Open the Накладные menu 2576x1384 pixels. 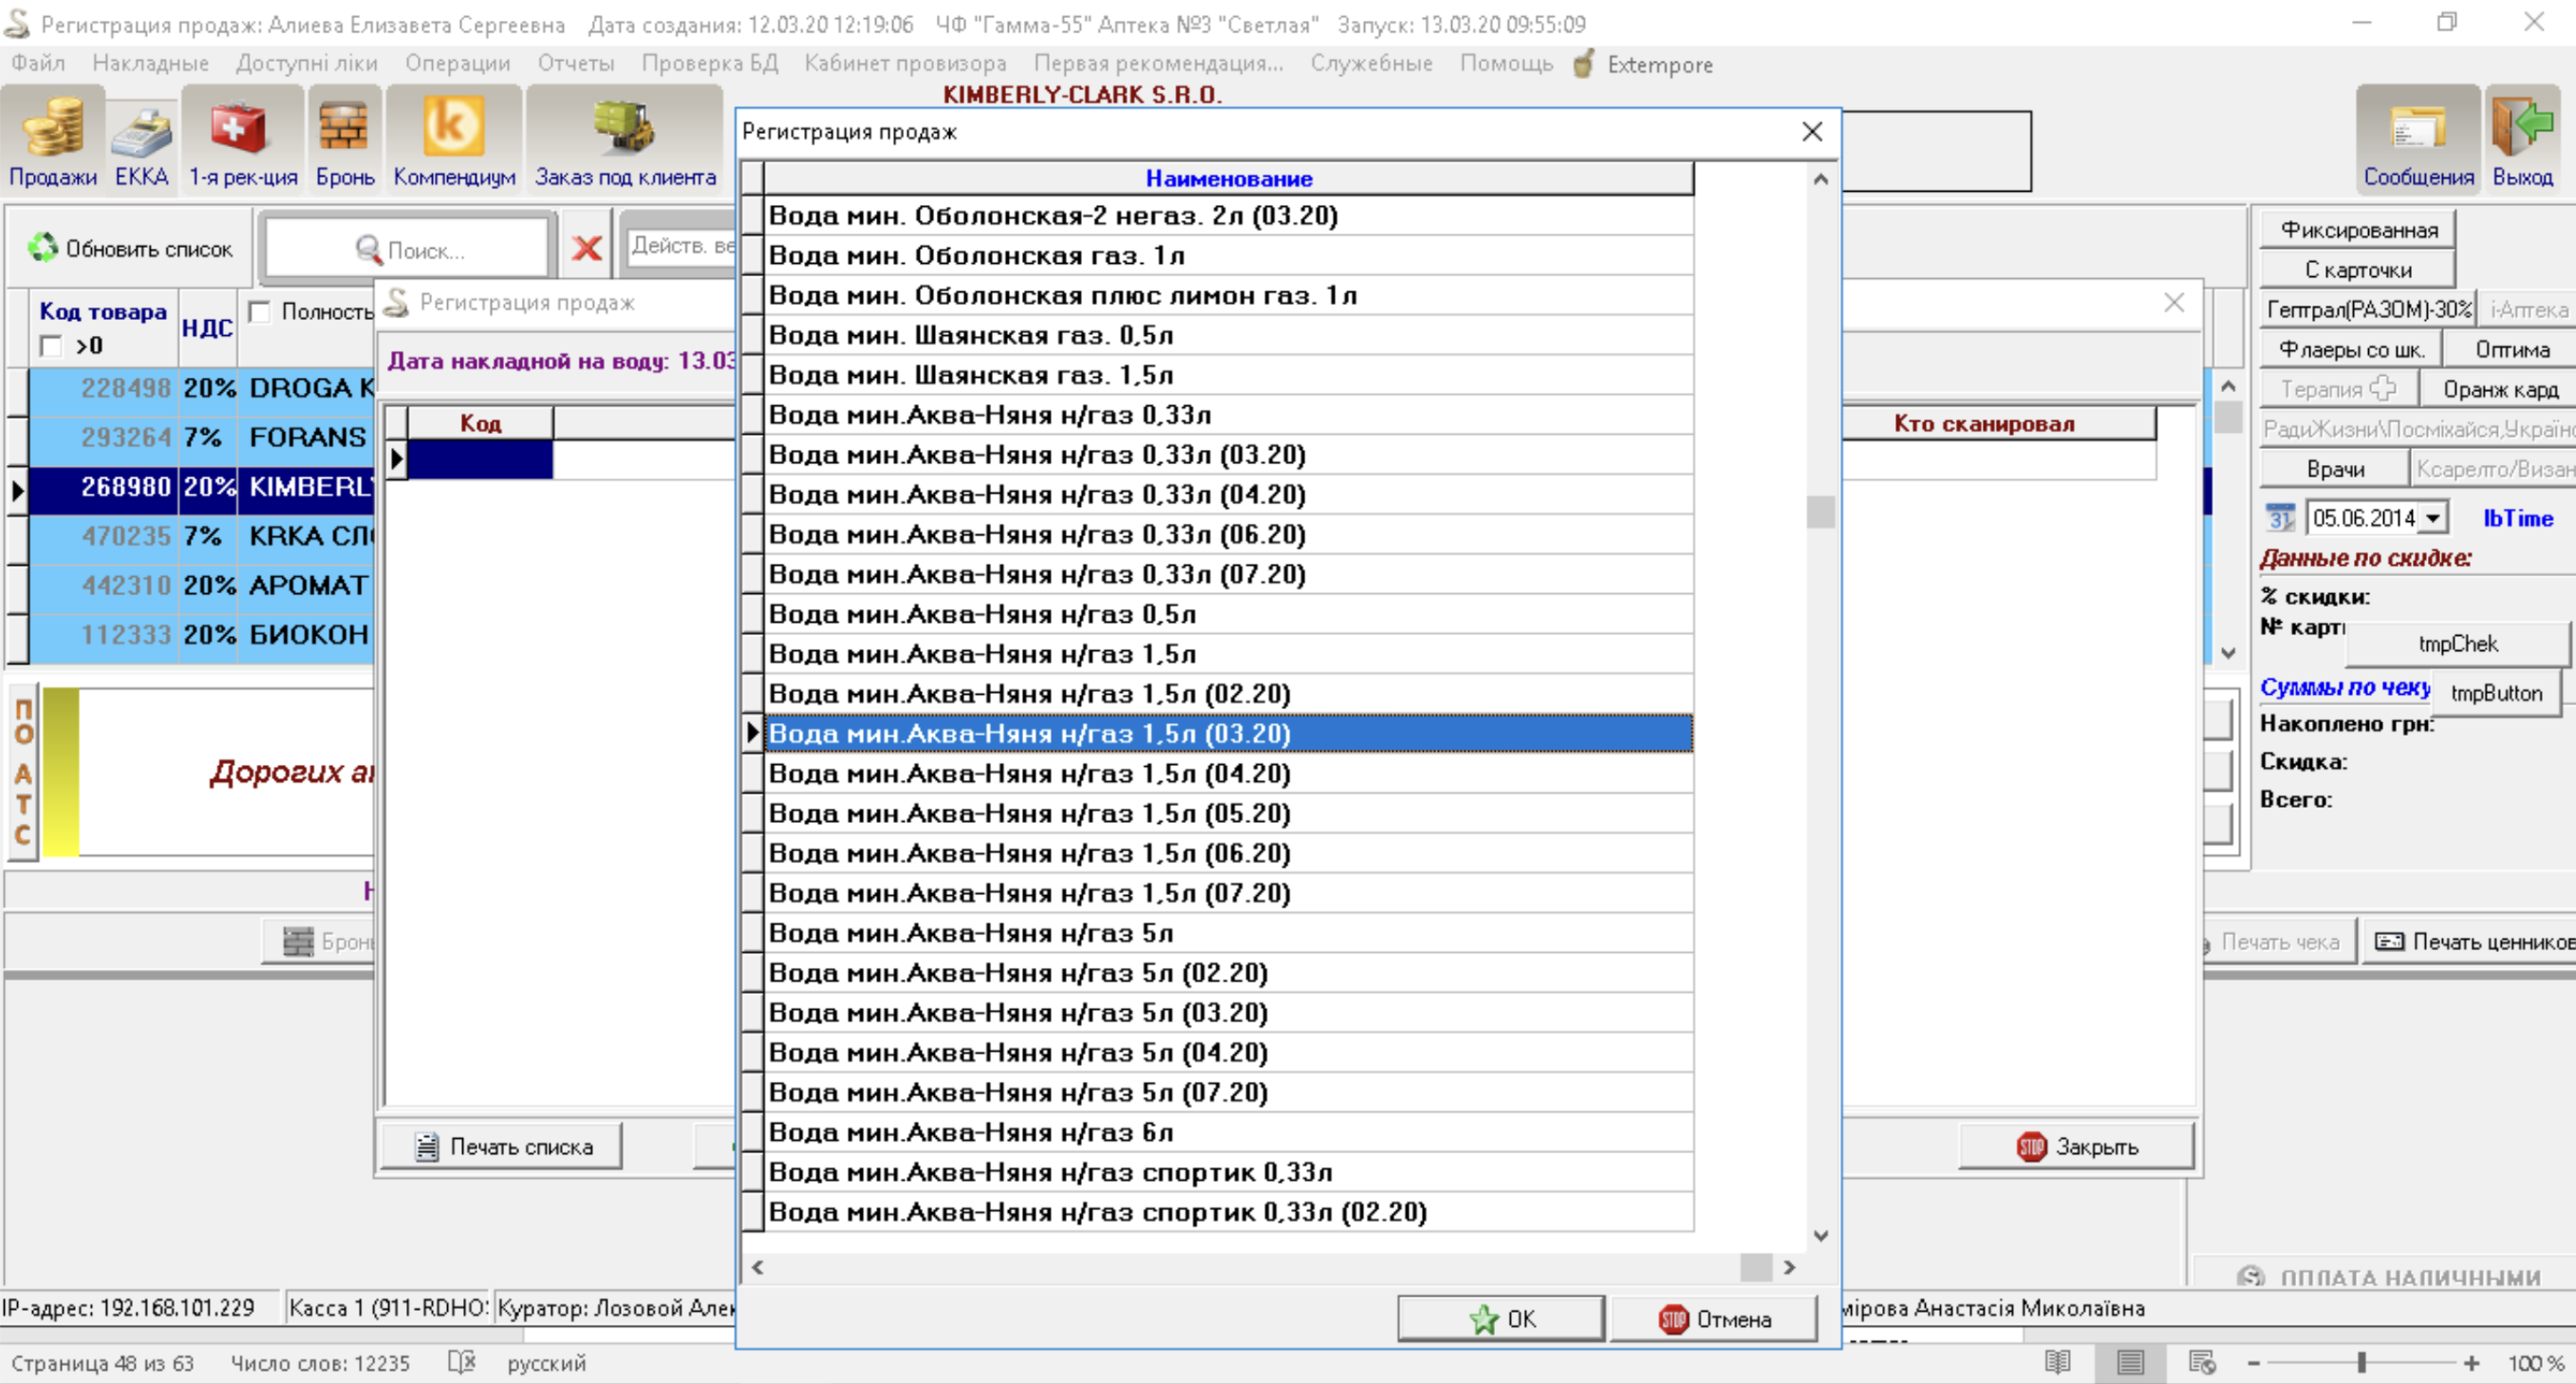click(150, 64)
